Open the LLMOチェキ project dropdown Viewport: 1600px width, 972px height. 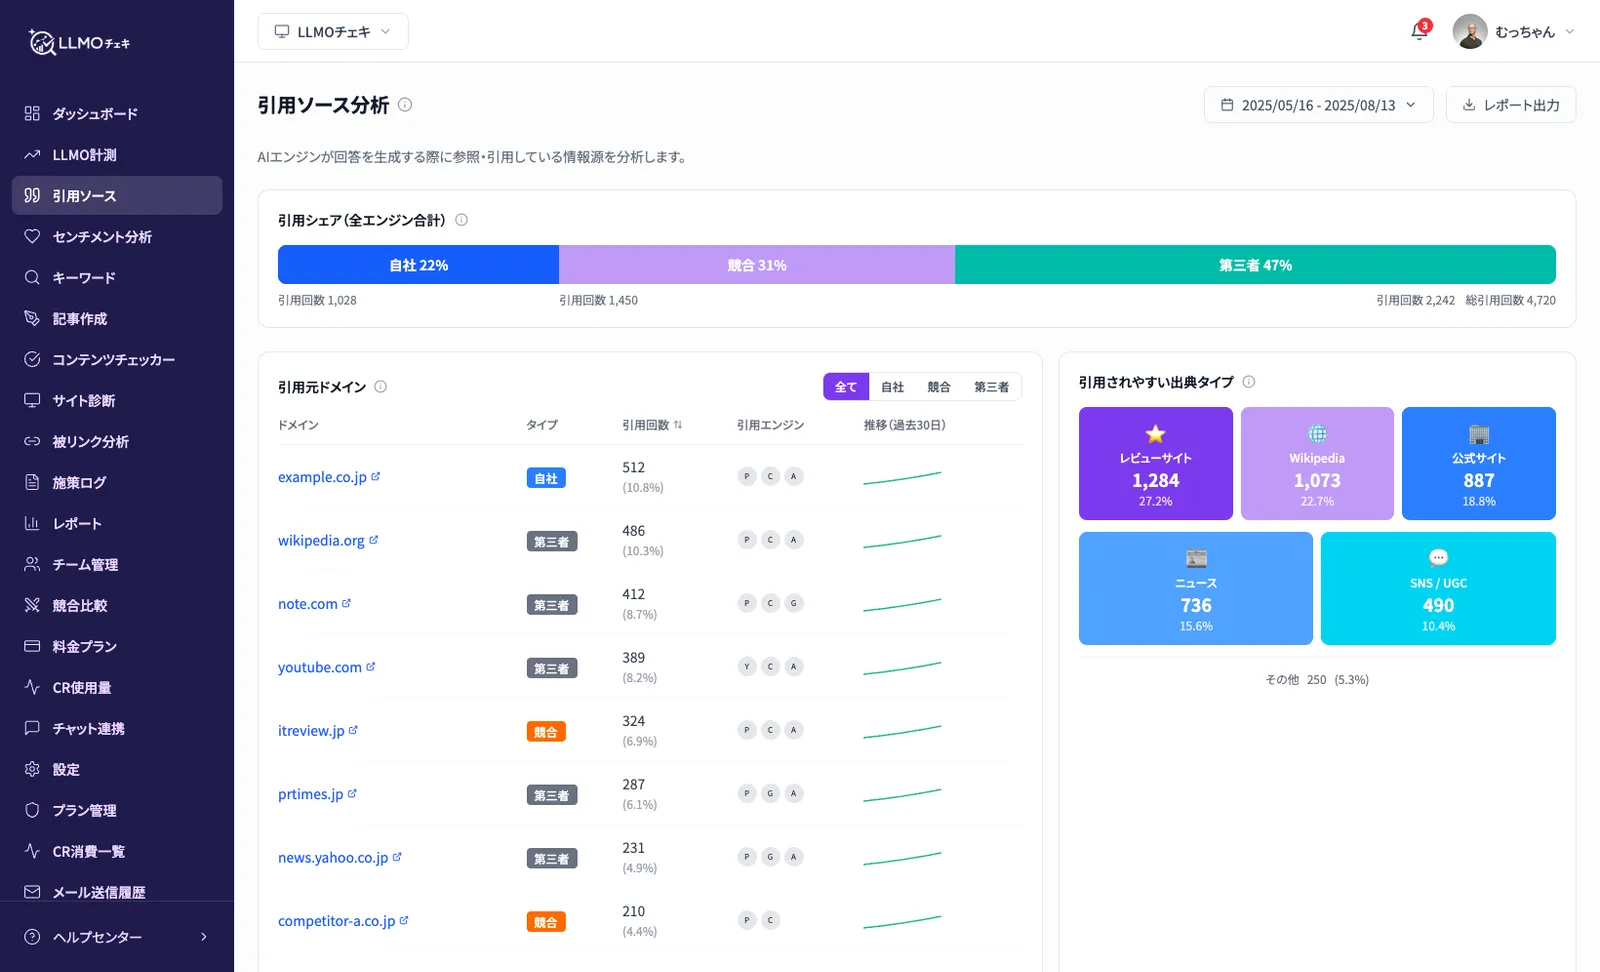pos(333,32)
